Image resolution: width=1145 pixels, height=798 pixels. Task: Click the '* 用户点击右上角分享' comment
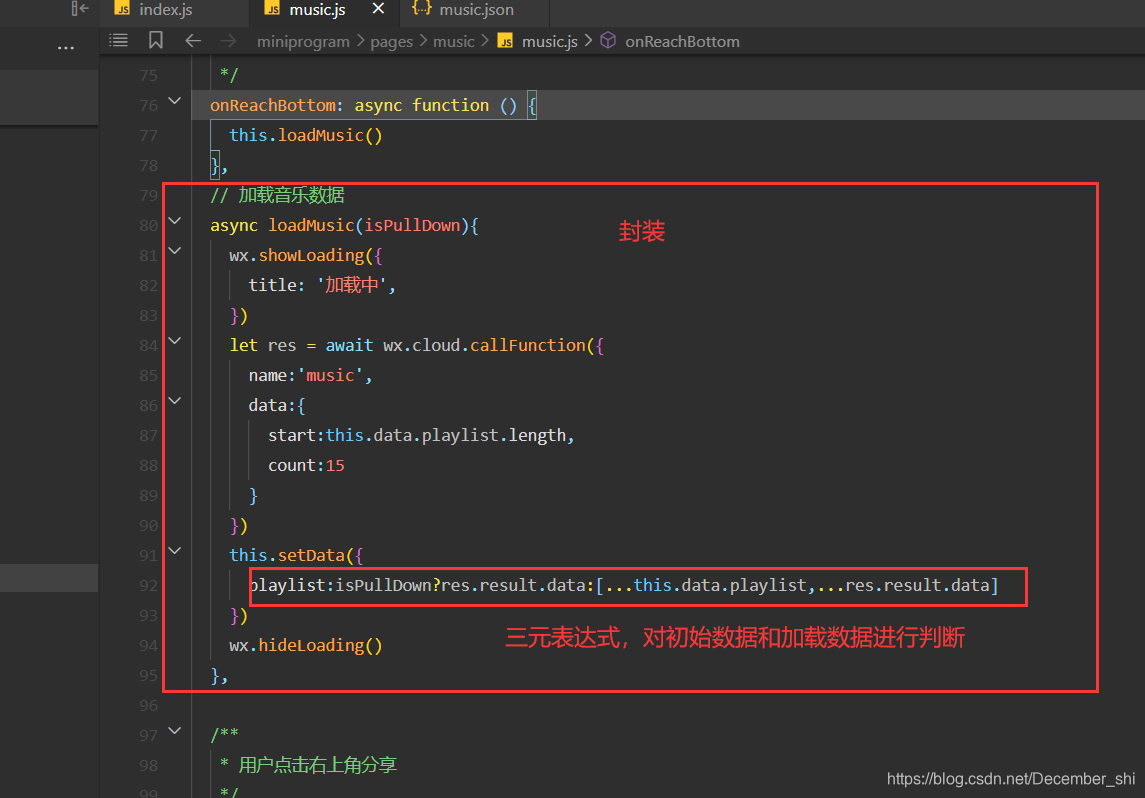[x=308, y=765]
